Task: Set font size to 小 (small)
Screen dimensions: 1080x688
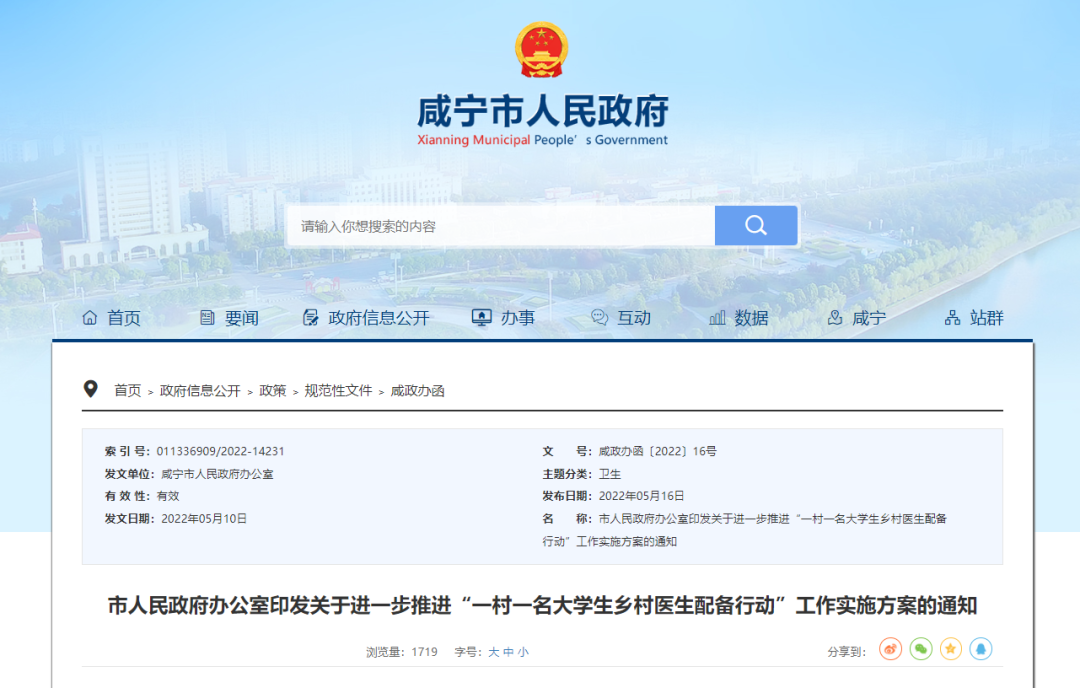Action: [x=523, y=652]
